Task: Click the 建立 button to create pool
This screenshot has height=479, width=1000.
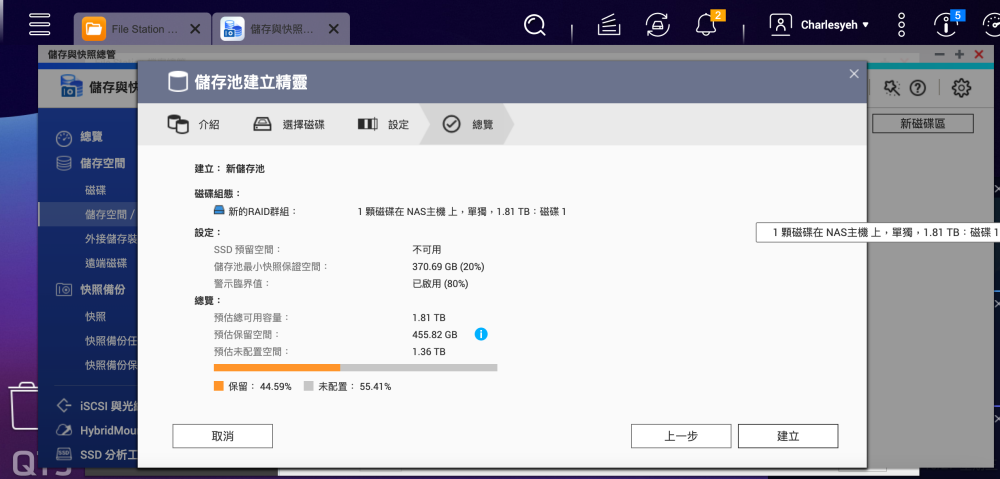Action: (x=787, y=436)
